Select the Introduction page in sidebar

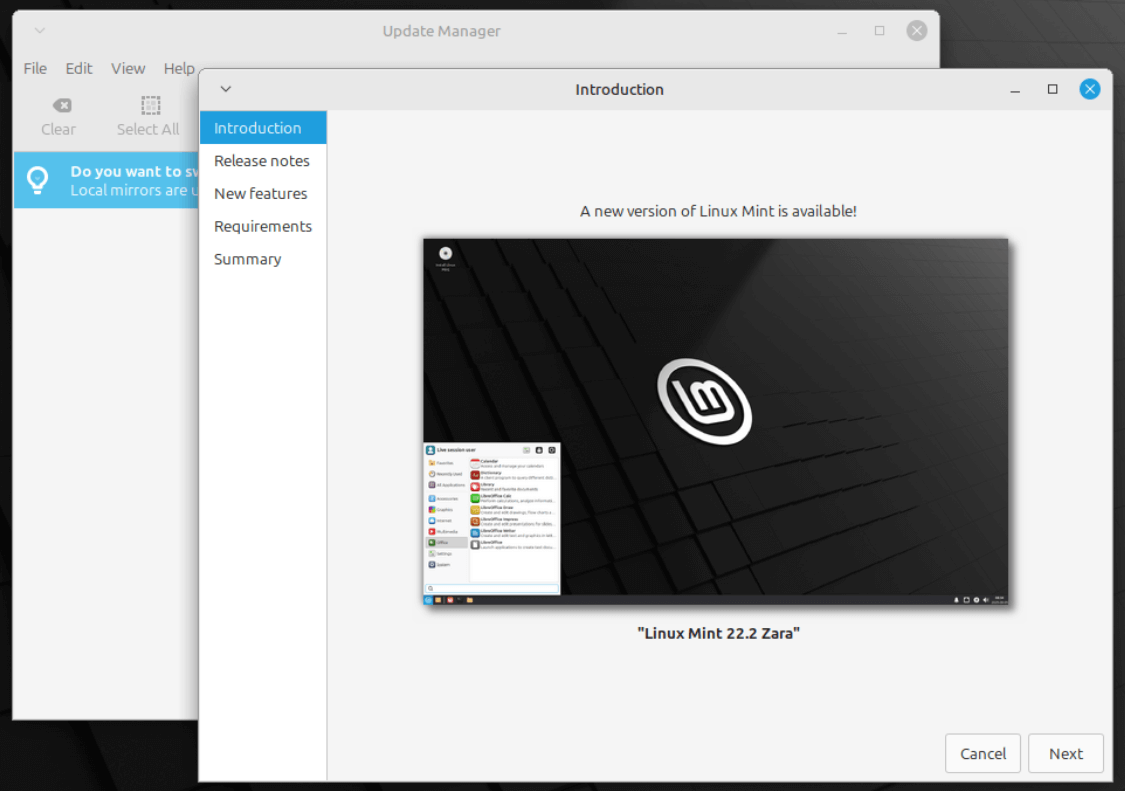(263, 128)
